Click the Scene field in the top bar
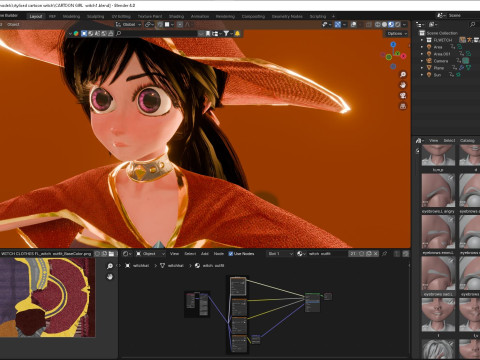Screen dimensions: 480x360 pos(462,15)
